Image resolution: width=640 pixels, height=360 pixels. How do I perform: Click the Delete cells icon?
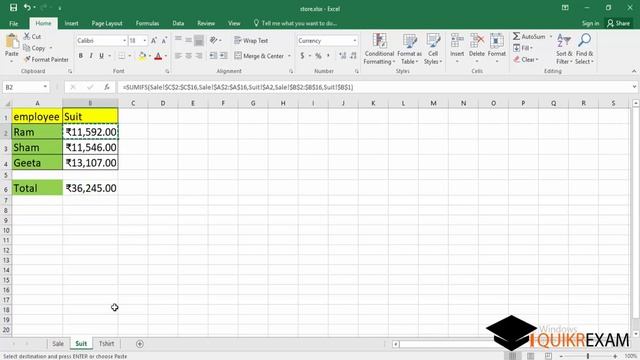click(x=477, y=41)
